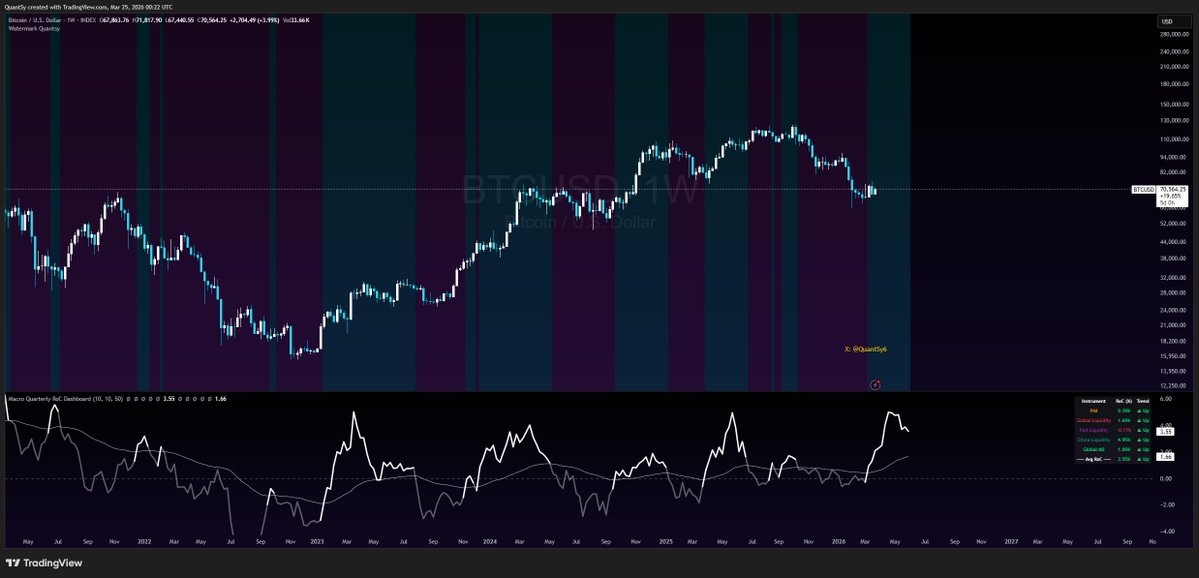
Task: Click the Trend column header
Action: tap(1143, 401)
